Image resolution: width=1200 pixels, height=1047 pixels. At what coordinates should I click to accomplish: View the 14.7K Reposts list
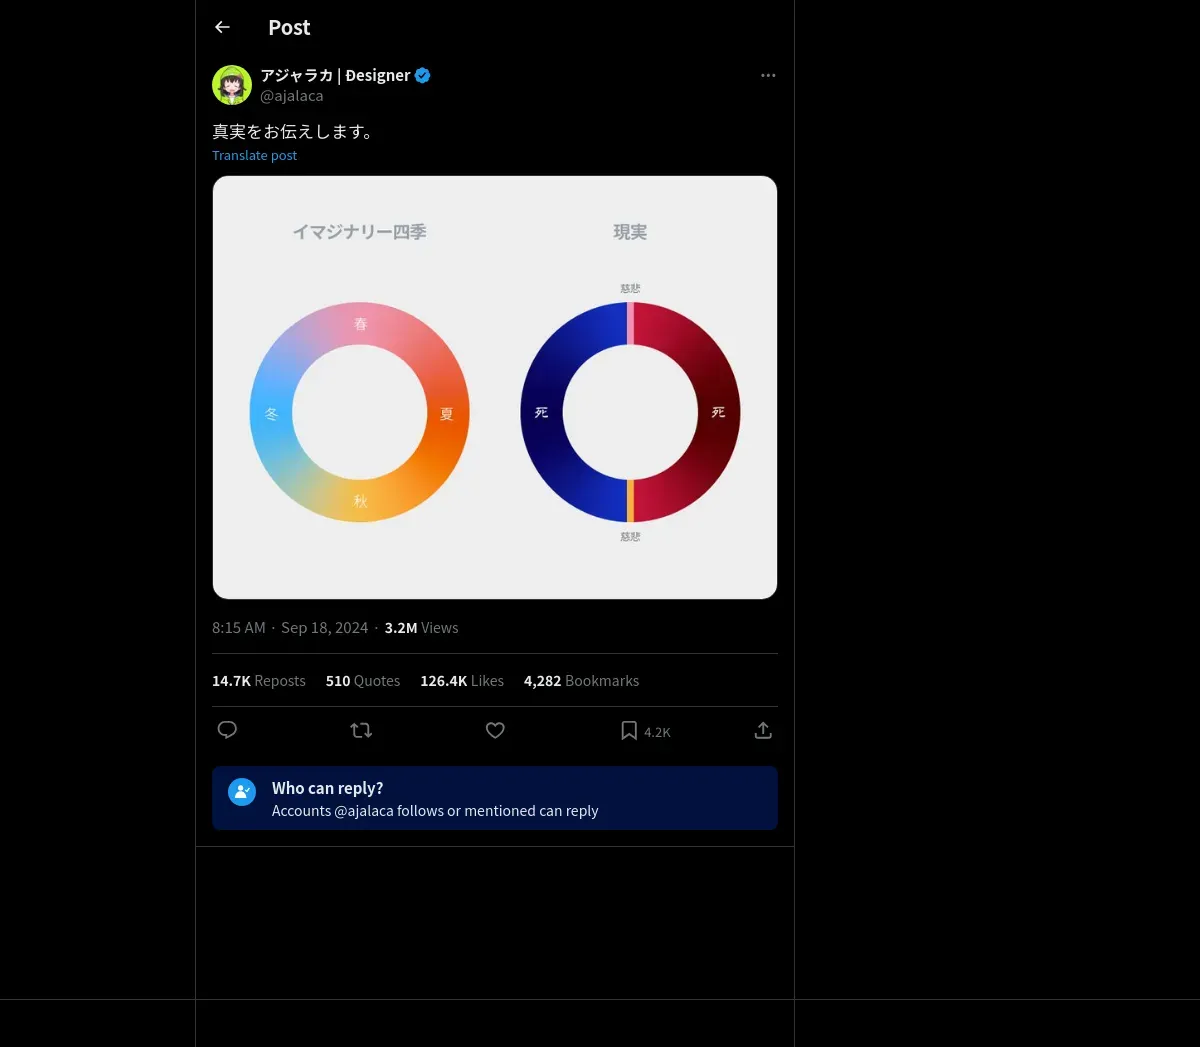259,681
